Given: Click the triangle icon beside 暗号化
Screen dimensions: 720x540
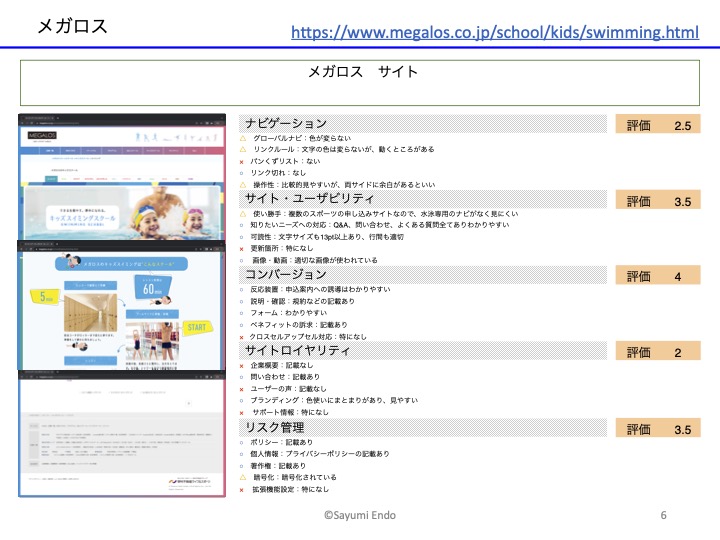Looking at the screenshot, I should (x=242, y=478).
